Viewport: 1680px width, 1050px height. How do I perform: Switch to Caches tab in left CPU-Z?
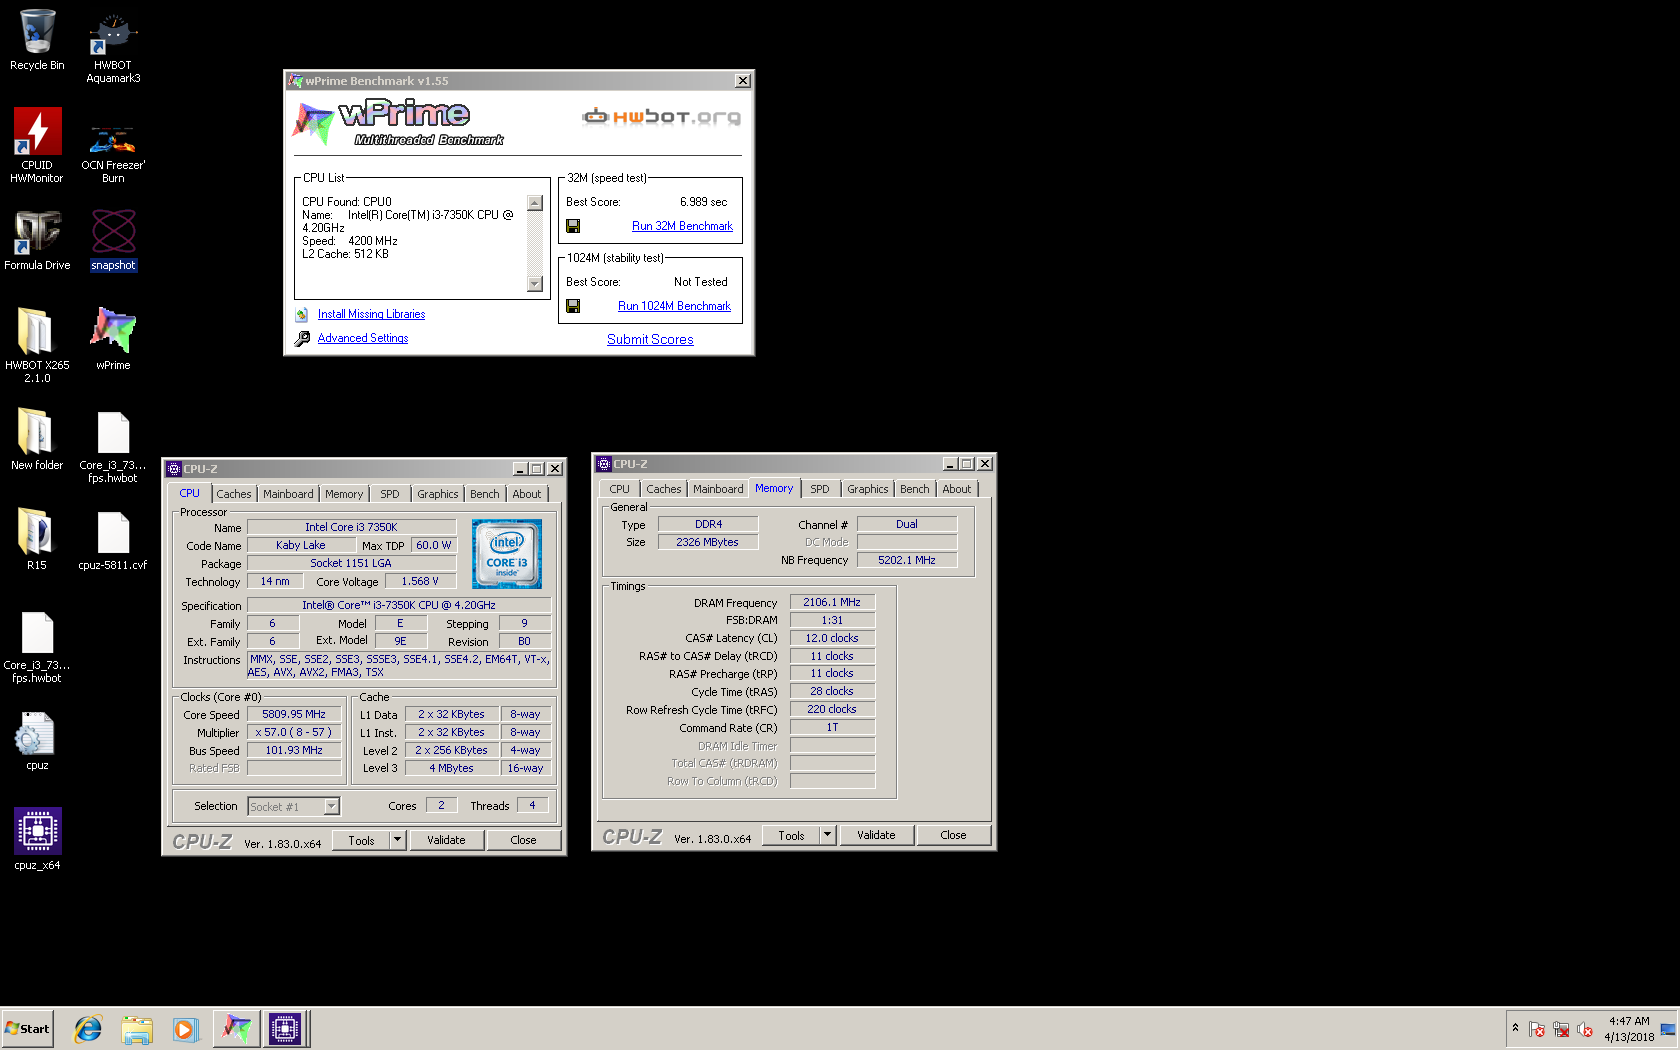pos(234,494)
